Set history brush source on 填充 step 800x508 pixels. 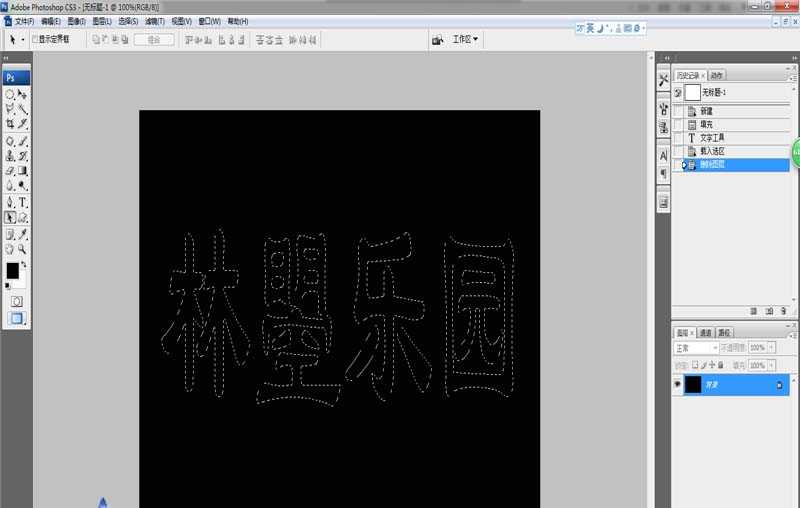point(679,124)
